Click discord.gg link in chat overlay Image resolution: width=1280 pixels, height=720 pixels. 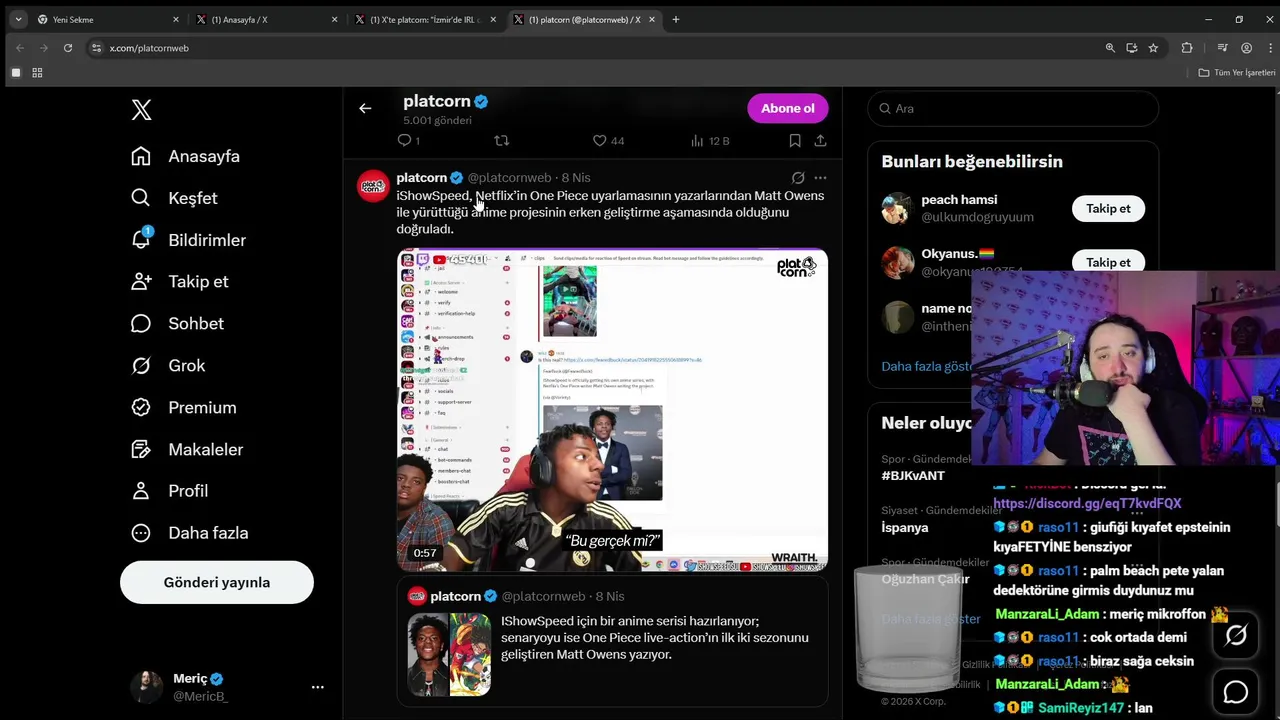point(1087,504)
